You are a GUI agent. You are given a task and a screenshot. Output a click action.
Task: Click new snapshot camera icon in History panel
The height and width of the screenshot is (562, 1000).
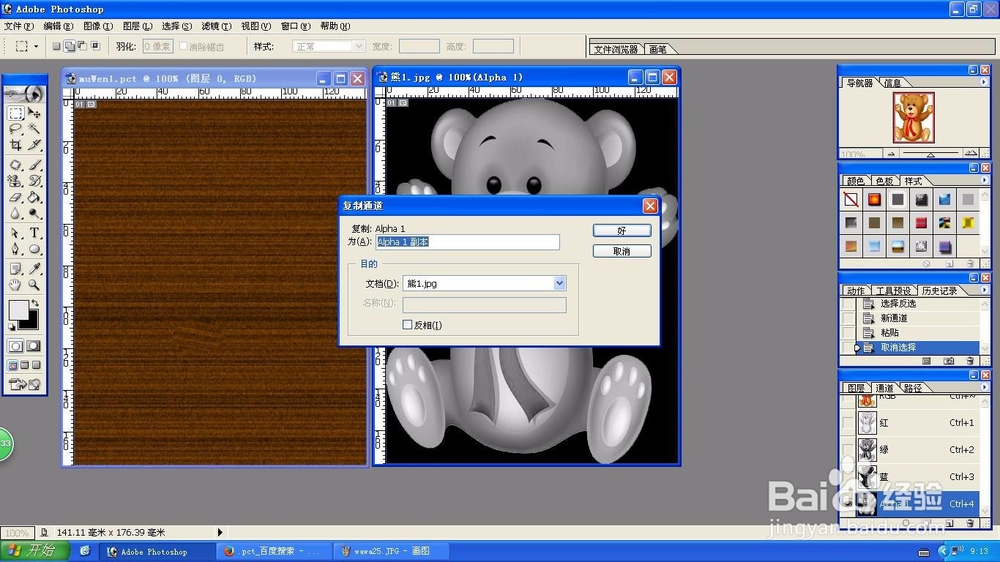pos(949,361)
